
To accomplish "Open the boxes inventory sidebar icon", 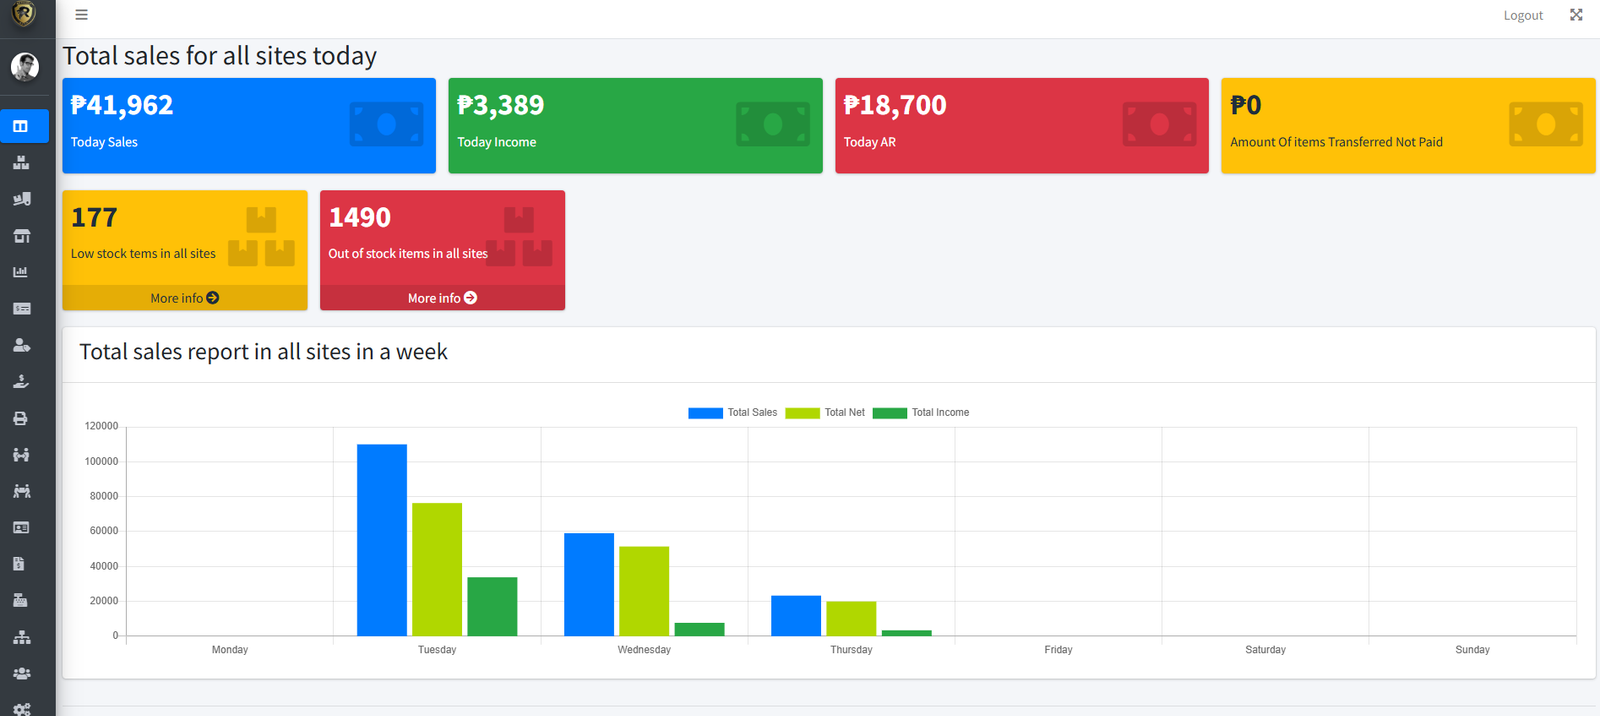I will click(x=21, y=163).
